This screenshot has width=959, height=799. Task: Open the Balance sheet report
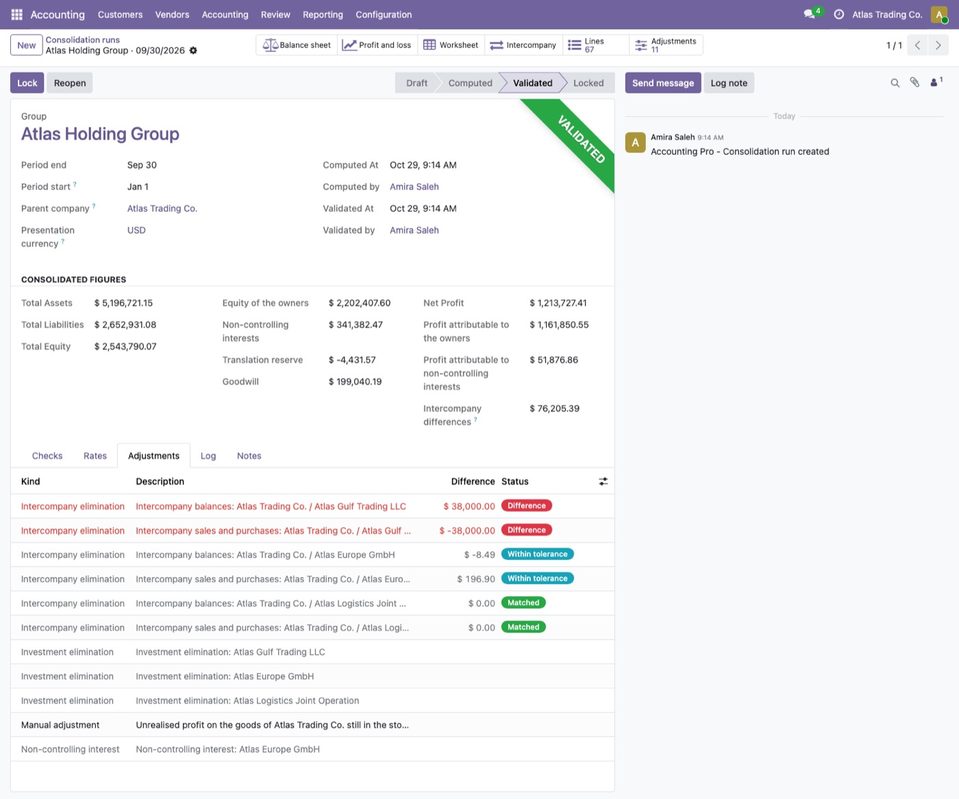click(297, 45)
